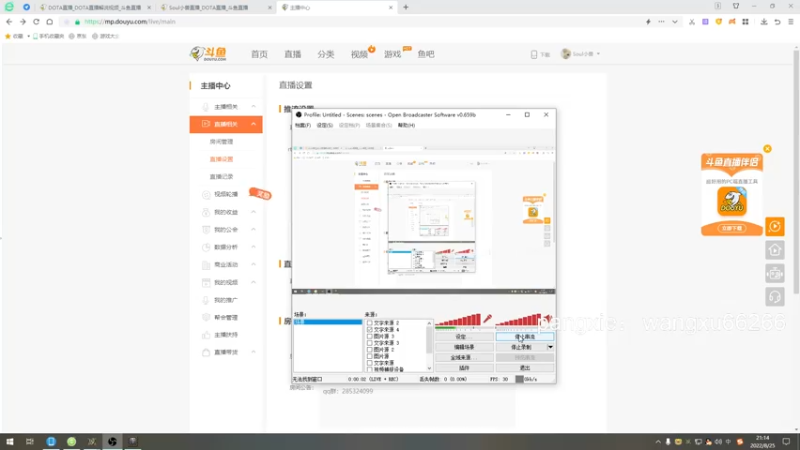Click the browser refresh button

coord(36,22)
